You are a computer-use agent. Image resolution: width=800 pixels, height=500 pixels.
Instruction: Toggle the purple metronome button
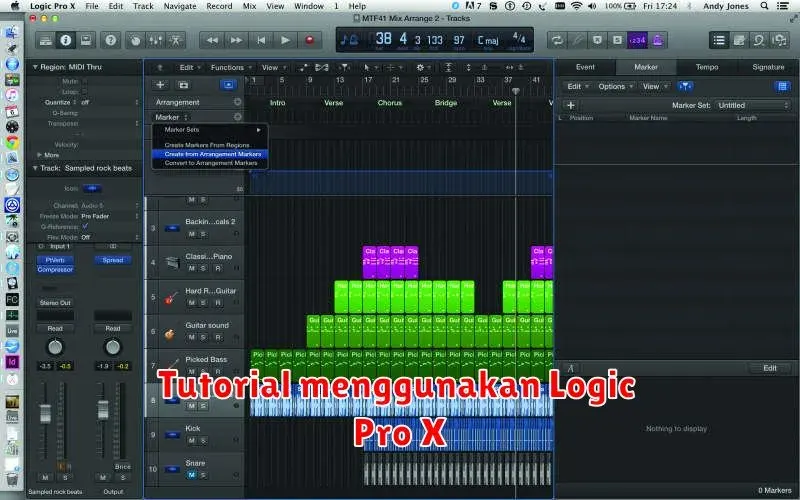pos(657,40)
